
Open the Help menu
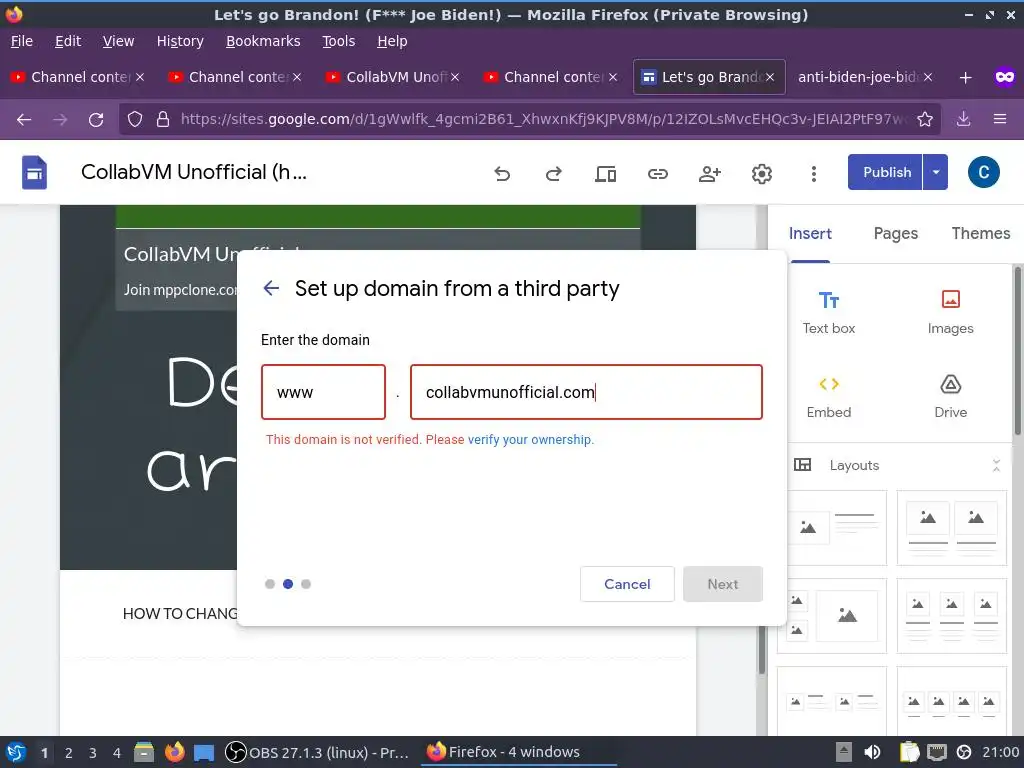click(x=392, y=41)
